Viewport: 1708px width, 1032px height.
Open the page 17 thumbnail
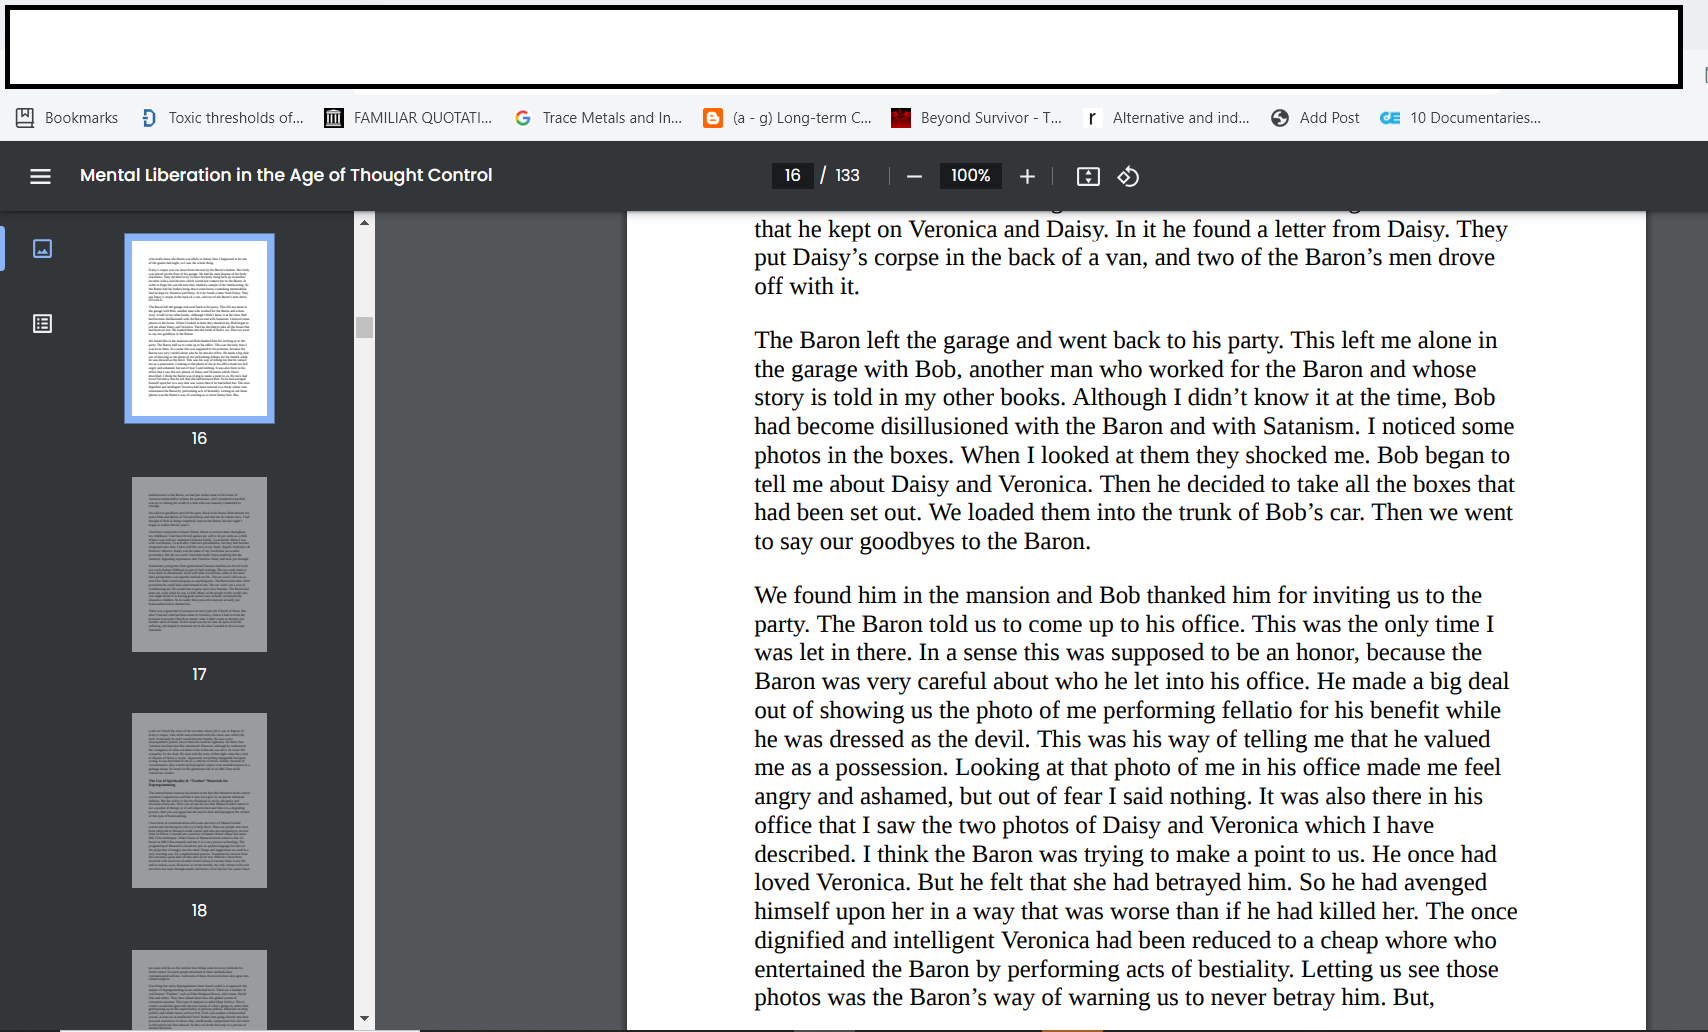tap(199, 564)
